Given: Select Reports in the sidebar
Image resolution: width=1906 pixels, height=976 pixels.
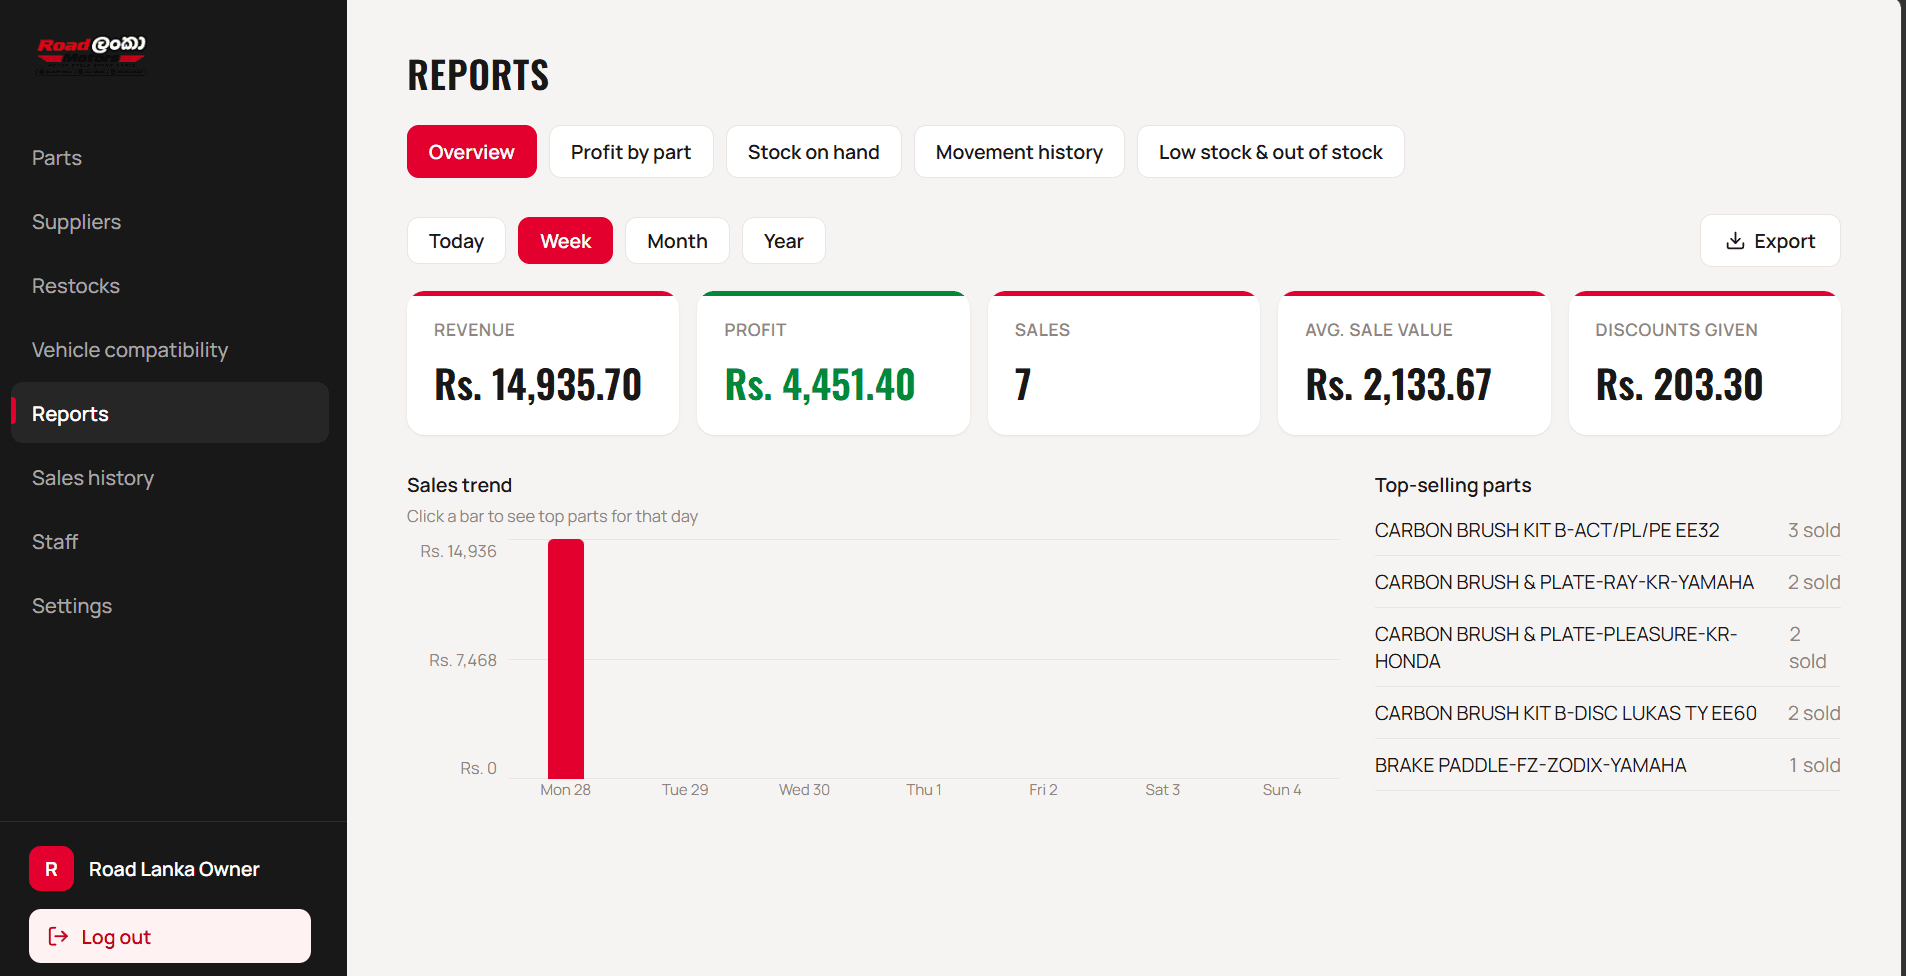Looking at the screenshot, I should [170, 413].
